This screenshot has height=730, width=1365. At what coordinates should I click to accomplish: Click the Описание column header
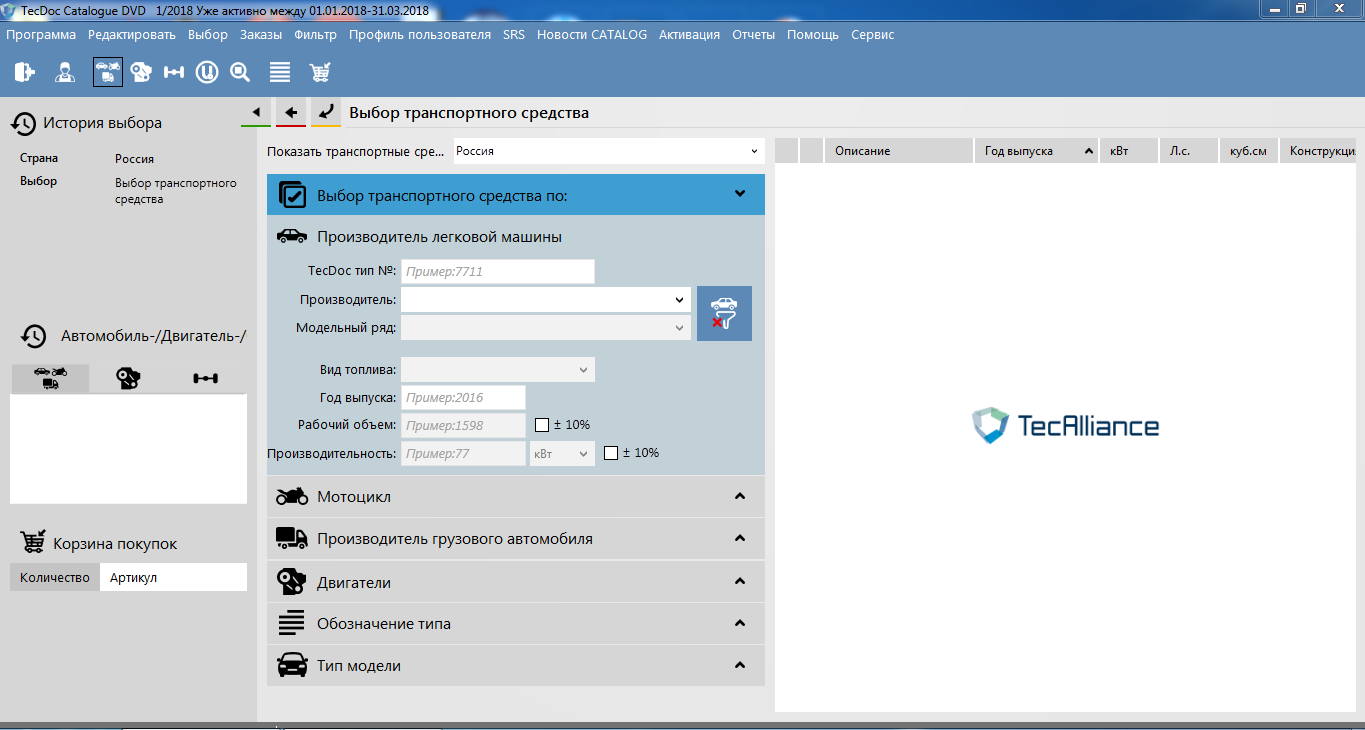click(899, 151)
